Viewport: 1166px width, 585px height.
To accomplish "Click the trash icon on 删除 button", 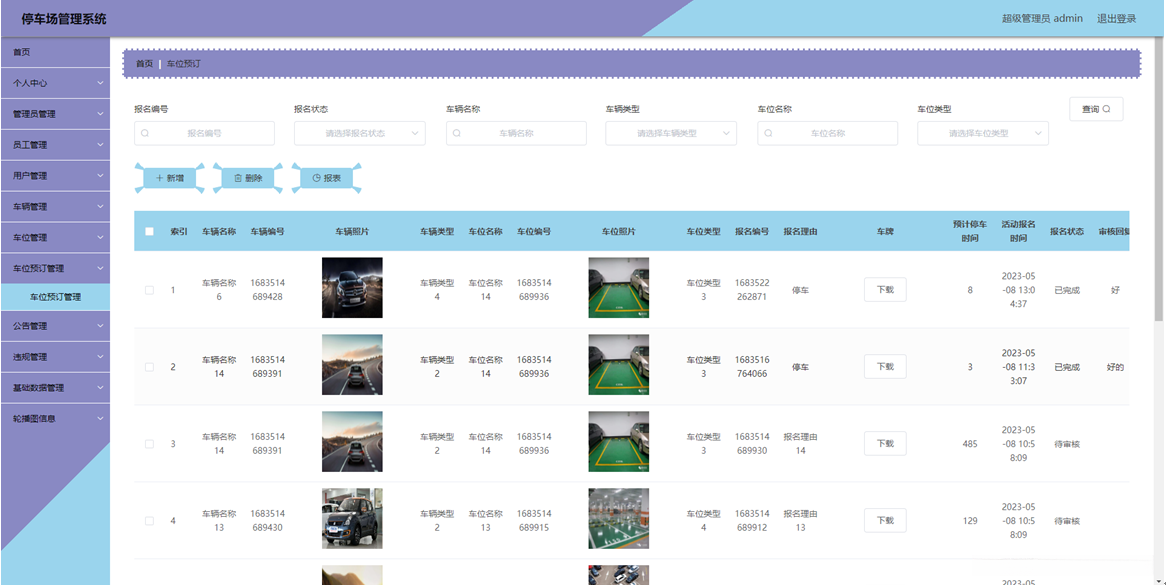I will coord(238,178).
